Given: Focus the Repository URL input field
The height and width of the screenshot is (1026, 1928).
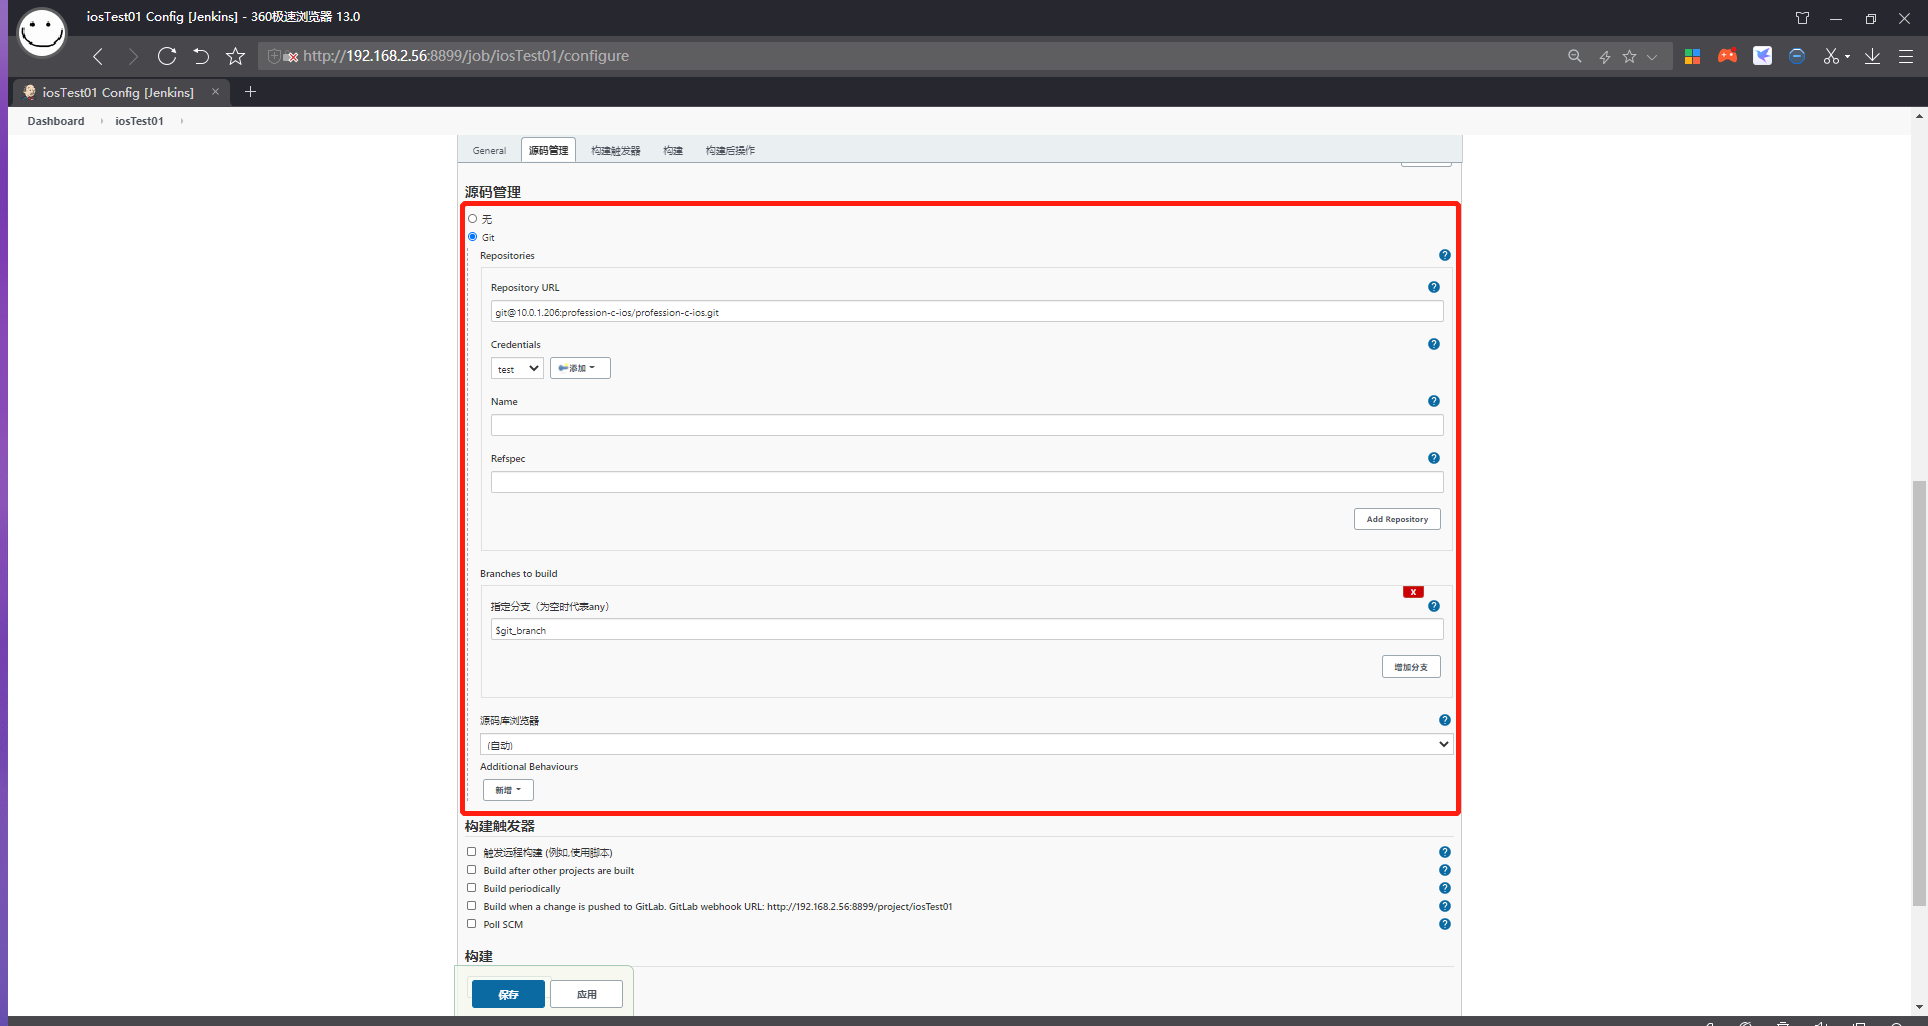Looking at the screenshot, I should [967, 312].
